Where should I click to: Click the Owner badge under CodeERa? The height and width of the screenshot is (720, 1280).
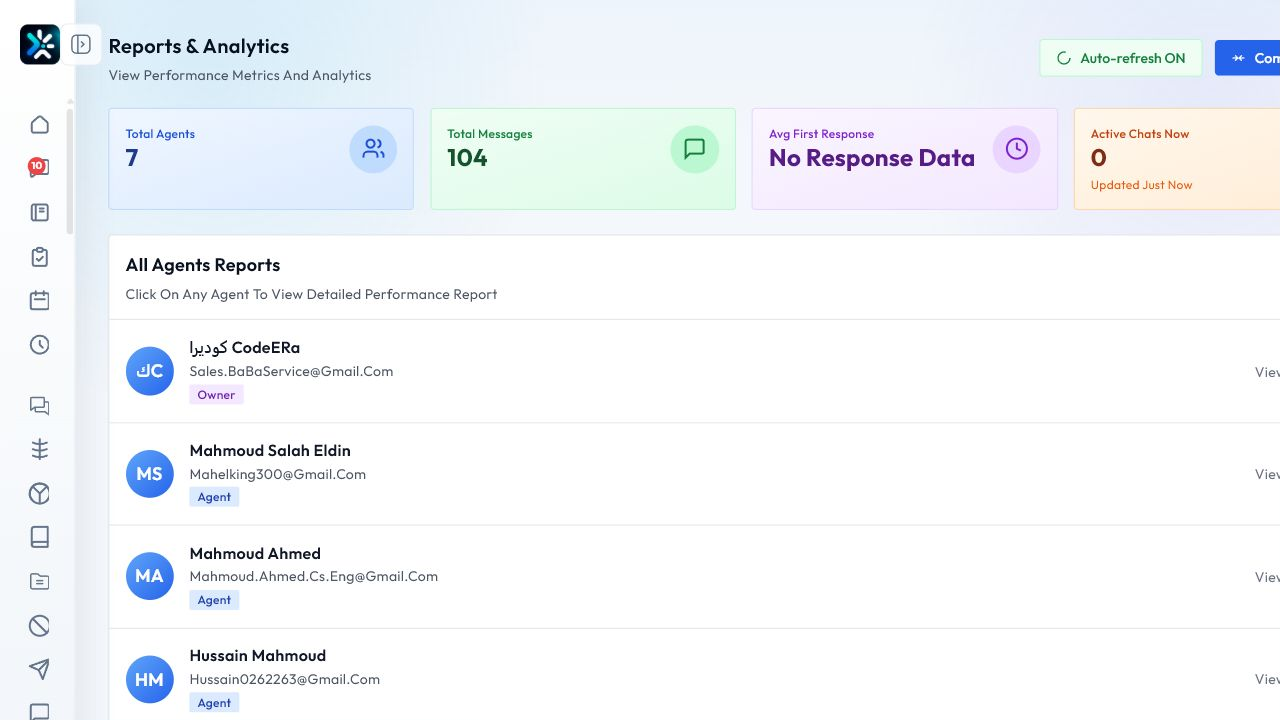216,395
